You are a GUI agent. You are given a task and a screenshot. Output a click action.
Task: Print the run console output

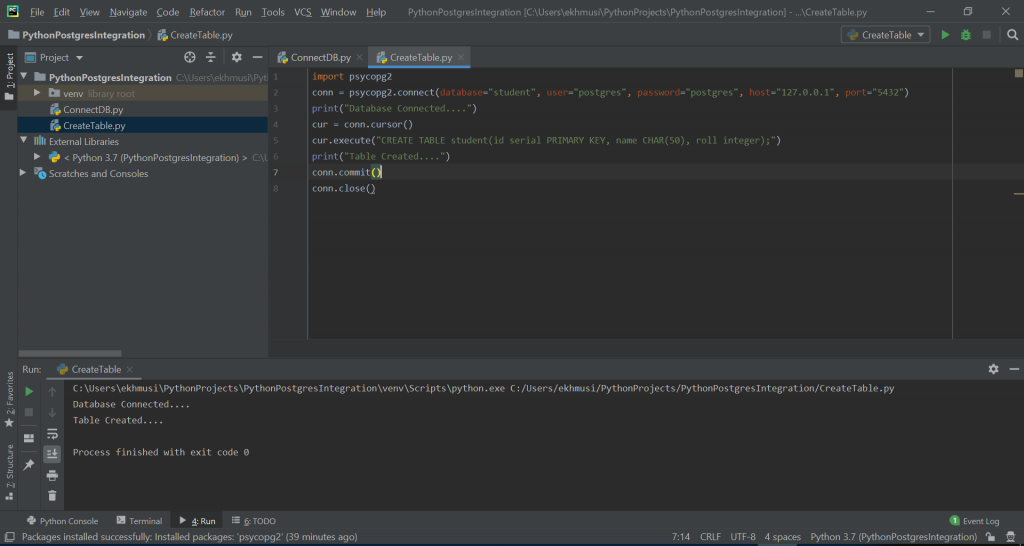pyautogui.click(x=52, y=475)
